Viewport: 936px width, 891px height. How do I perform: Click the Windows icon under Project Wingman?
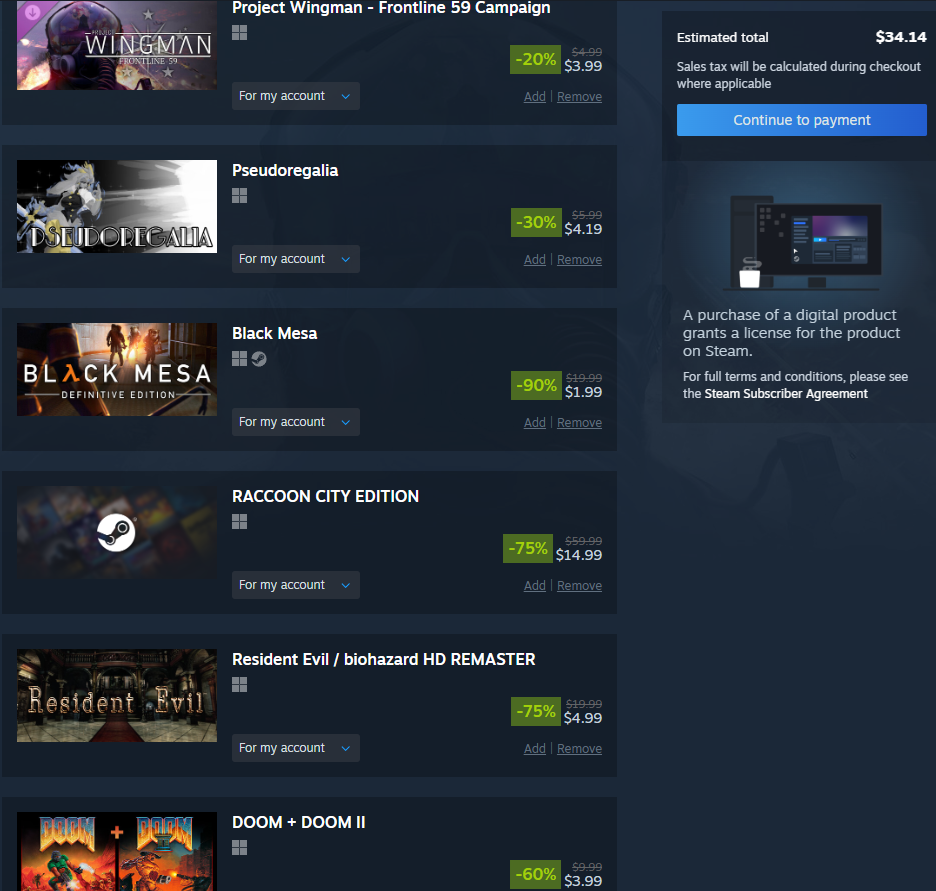click(239, 33)
